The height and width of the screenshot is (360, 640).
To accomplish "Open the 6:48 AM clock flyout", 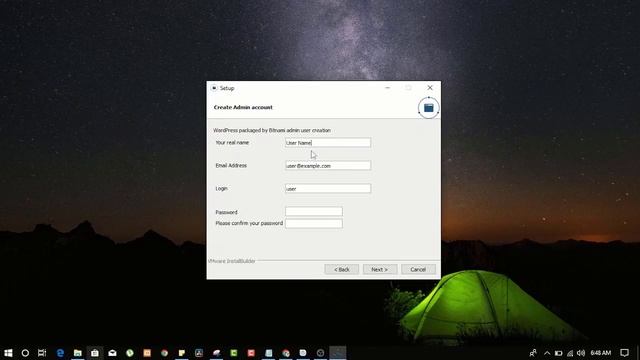I will [x=600, y=353].
